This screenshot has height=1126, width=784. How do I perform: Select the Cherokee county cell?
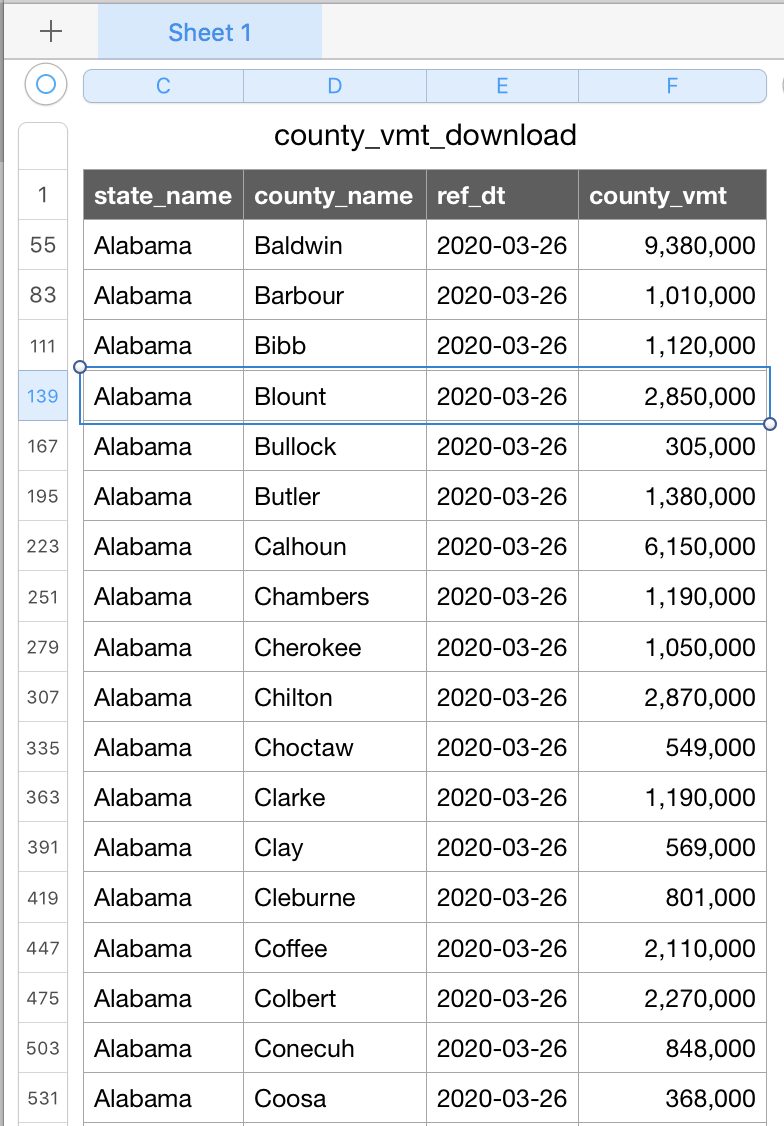335,647
